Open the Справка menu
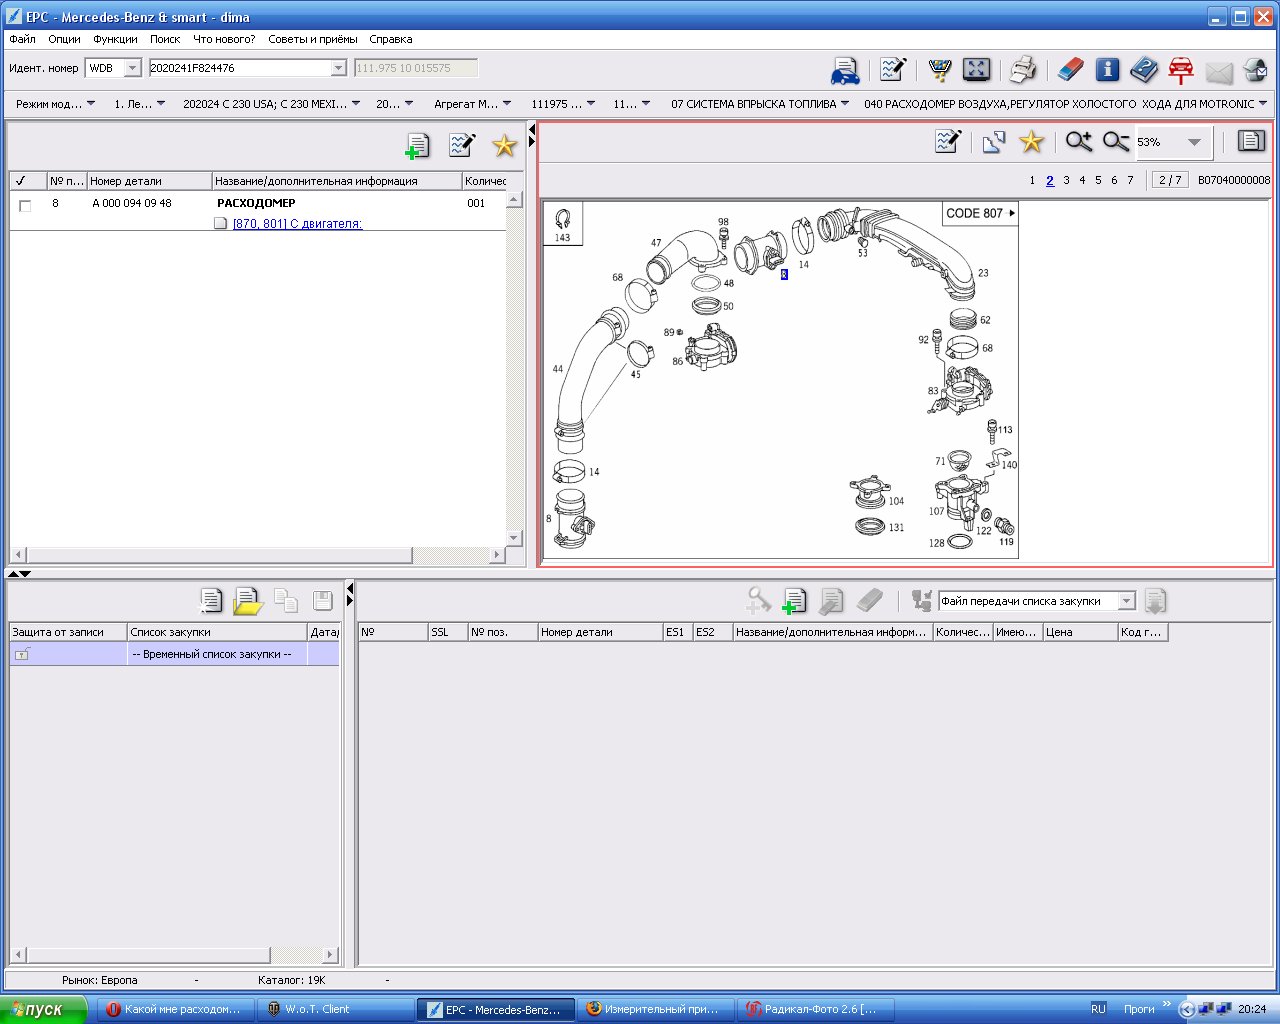1280x1024 pixels. click(390, 39)
